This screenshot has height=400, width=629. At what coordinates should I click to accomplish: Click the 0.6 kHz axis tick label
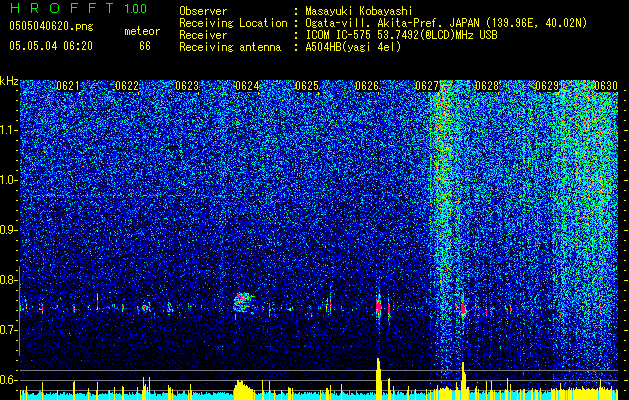(x=9, y=380)
